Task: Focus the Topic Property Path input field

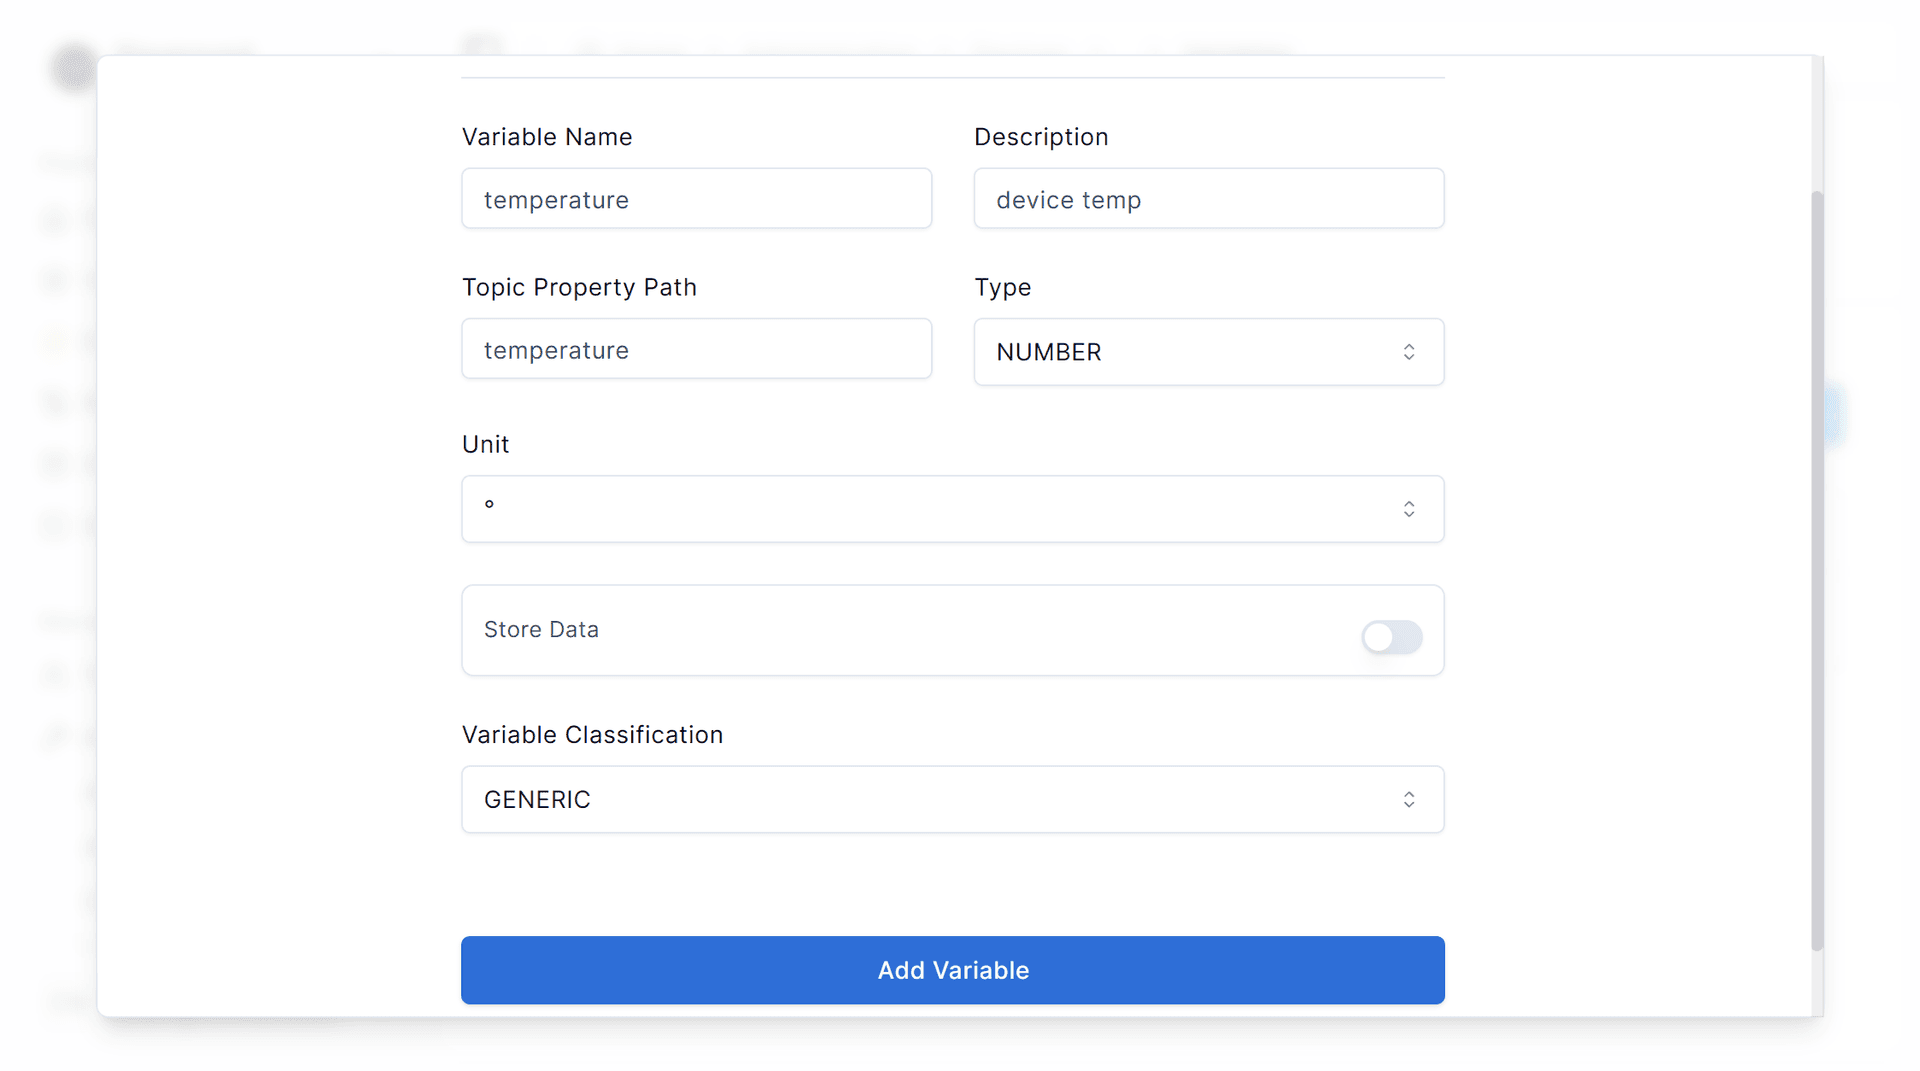Action: pyautogui.click(x=696, y=349)
